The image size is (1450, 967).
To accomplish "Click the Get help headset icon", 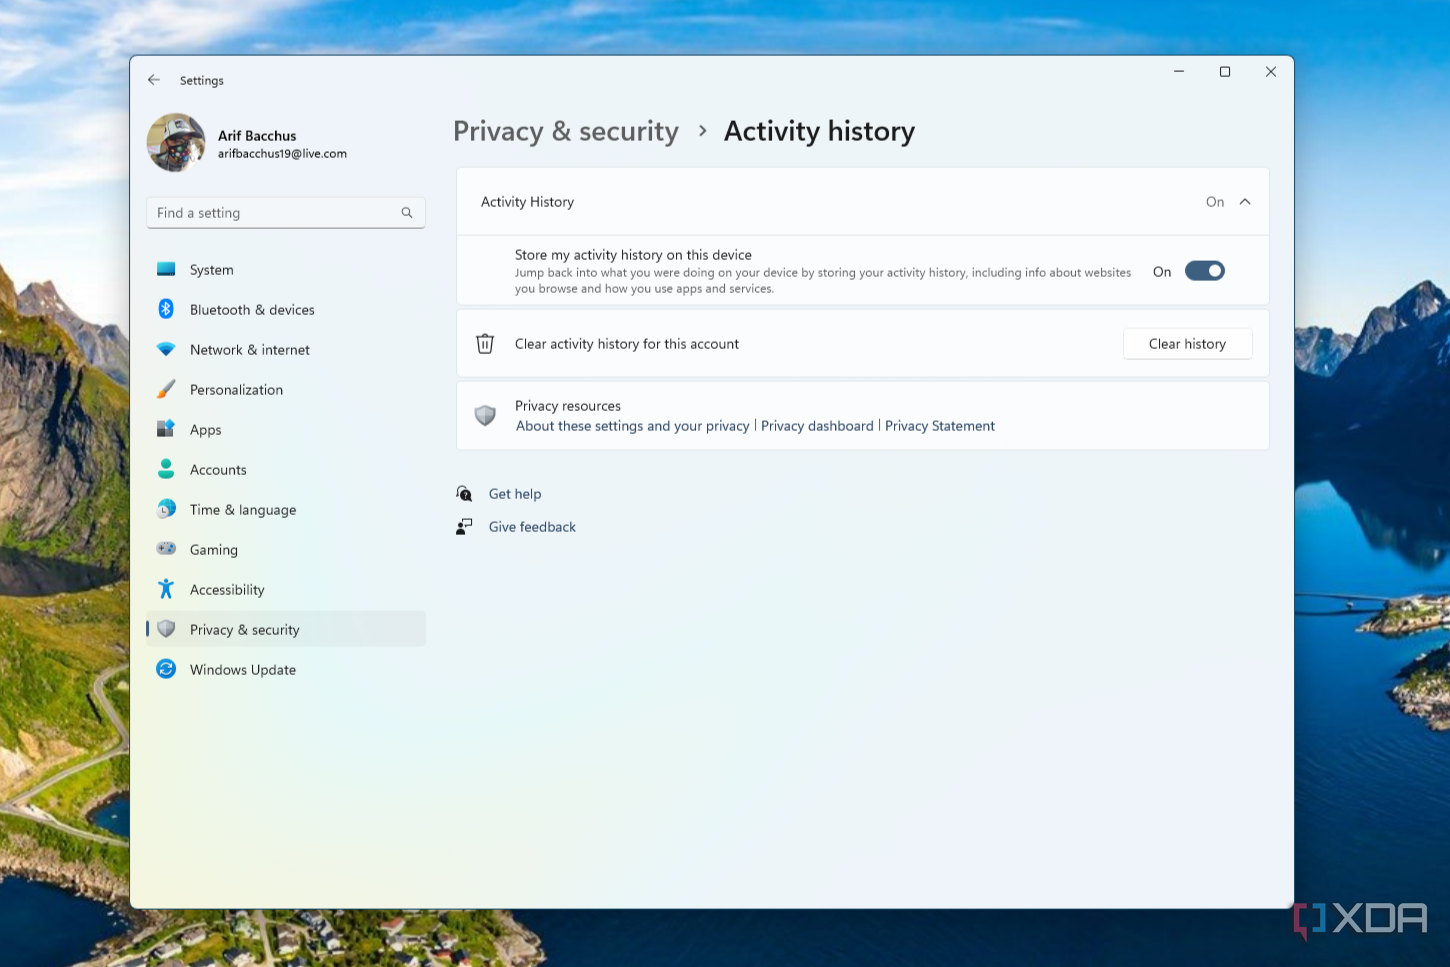I will [x=464, y=493].
